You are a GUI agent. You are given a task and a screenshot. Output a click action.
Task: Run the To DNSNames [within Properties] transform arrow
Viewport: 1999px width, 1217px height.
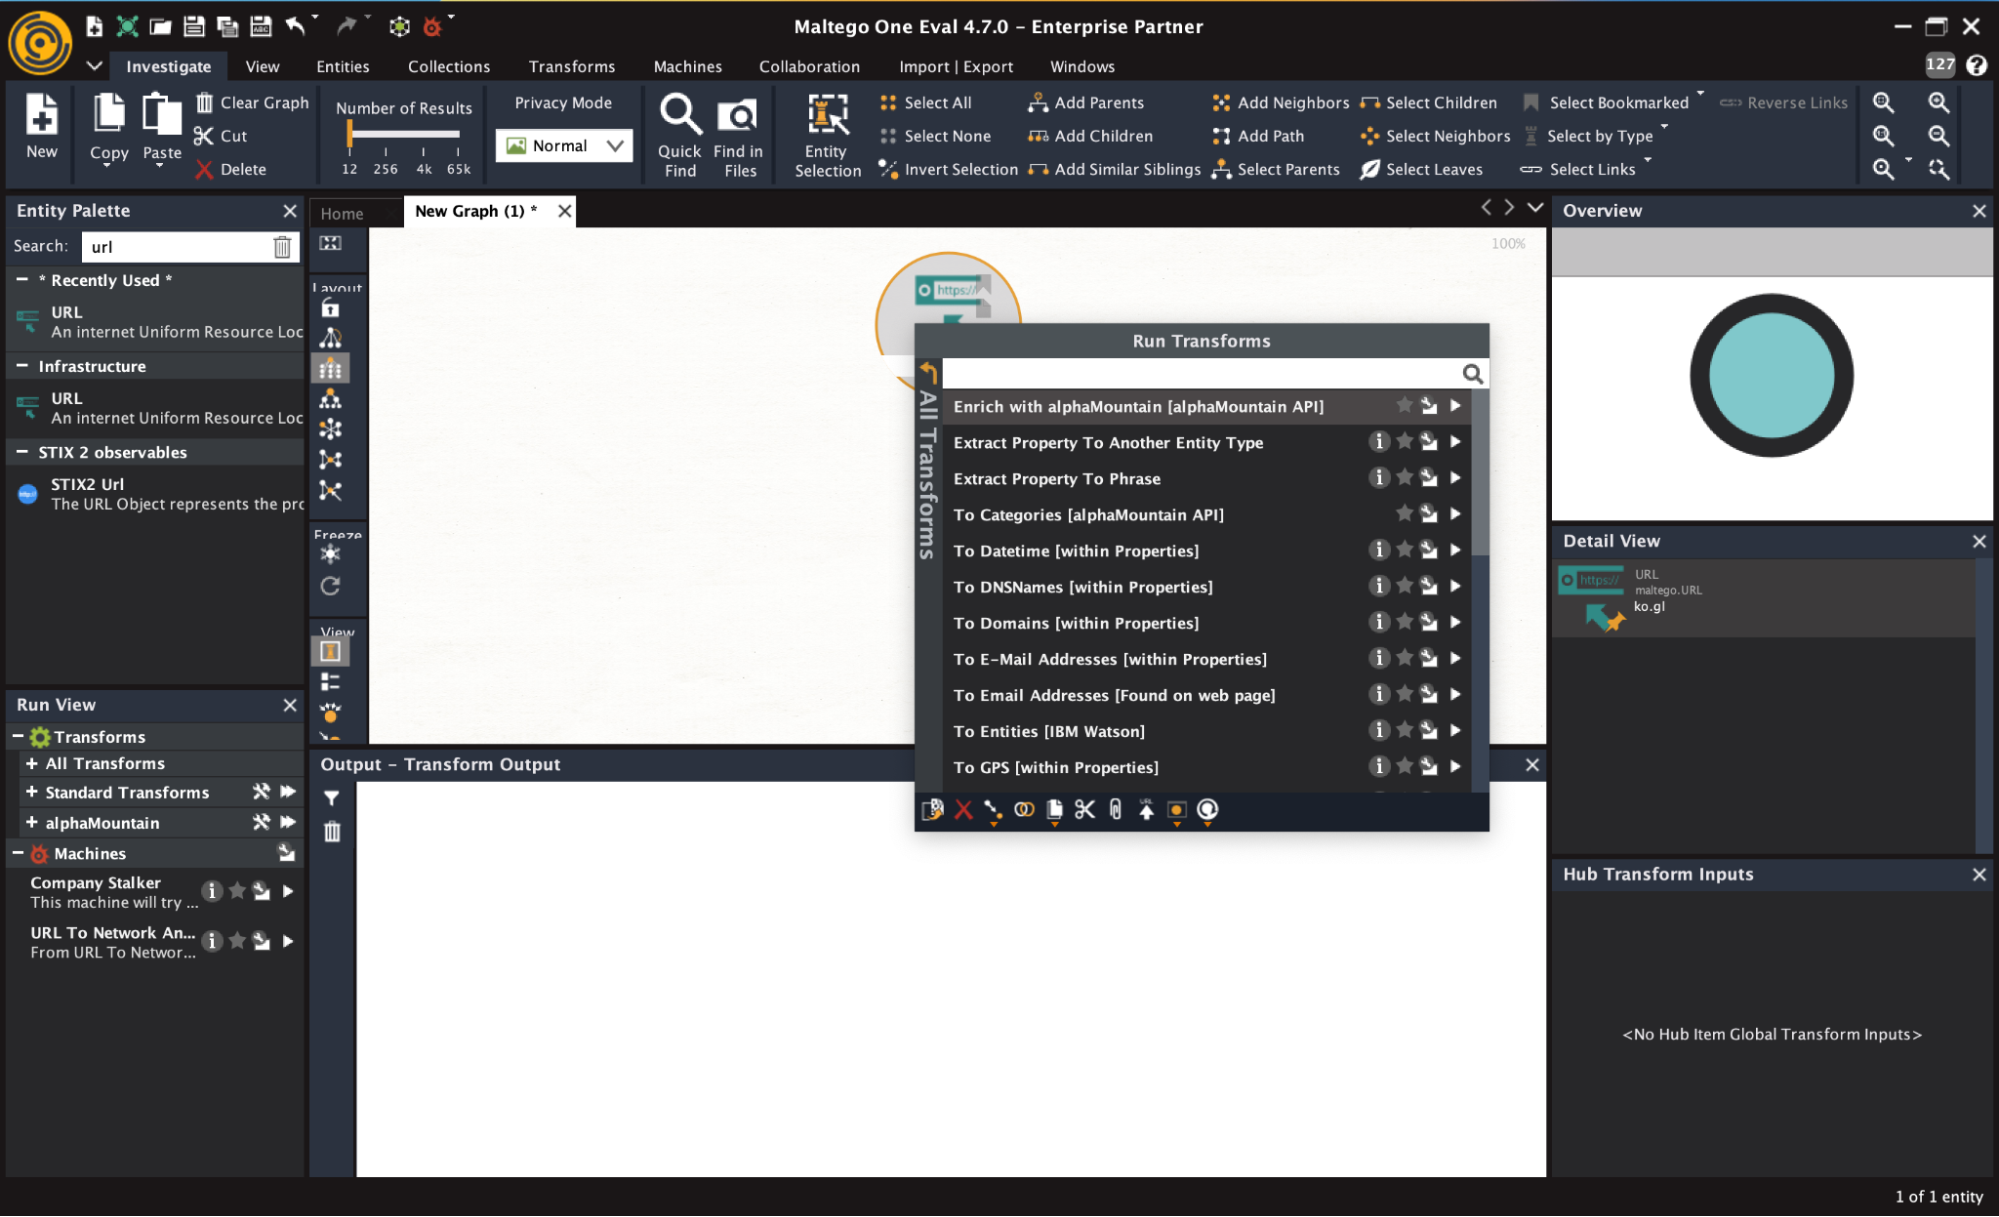1455,587
